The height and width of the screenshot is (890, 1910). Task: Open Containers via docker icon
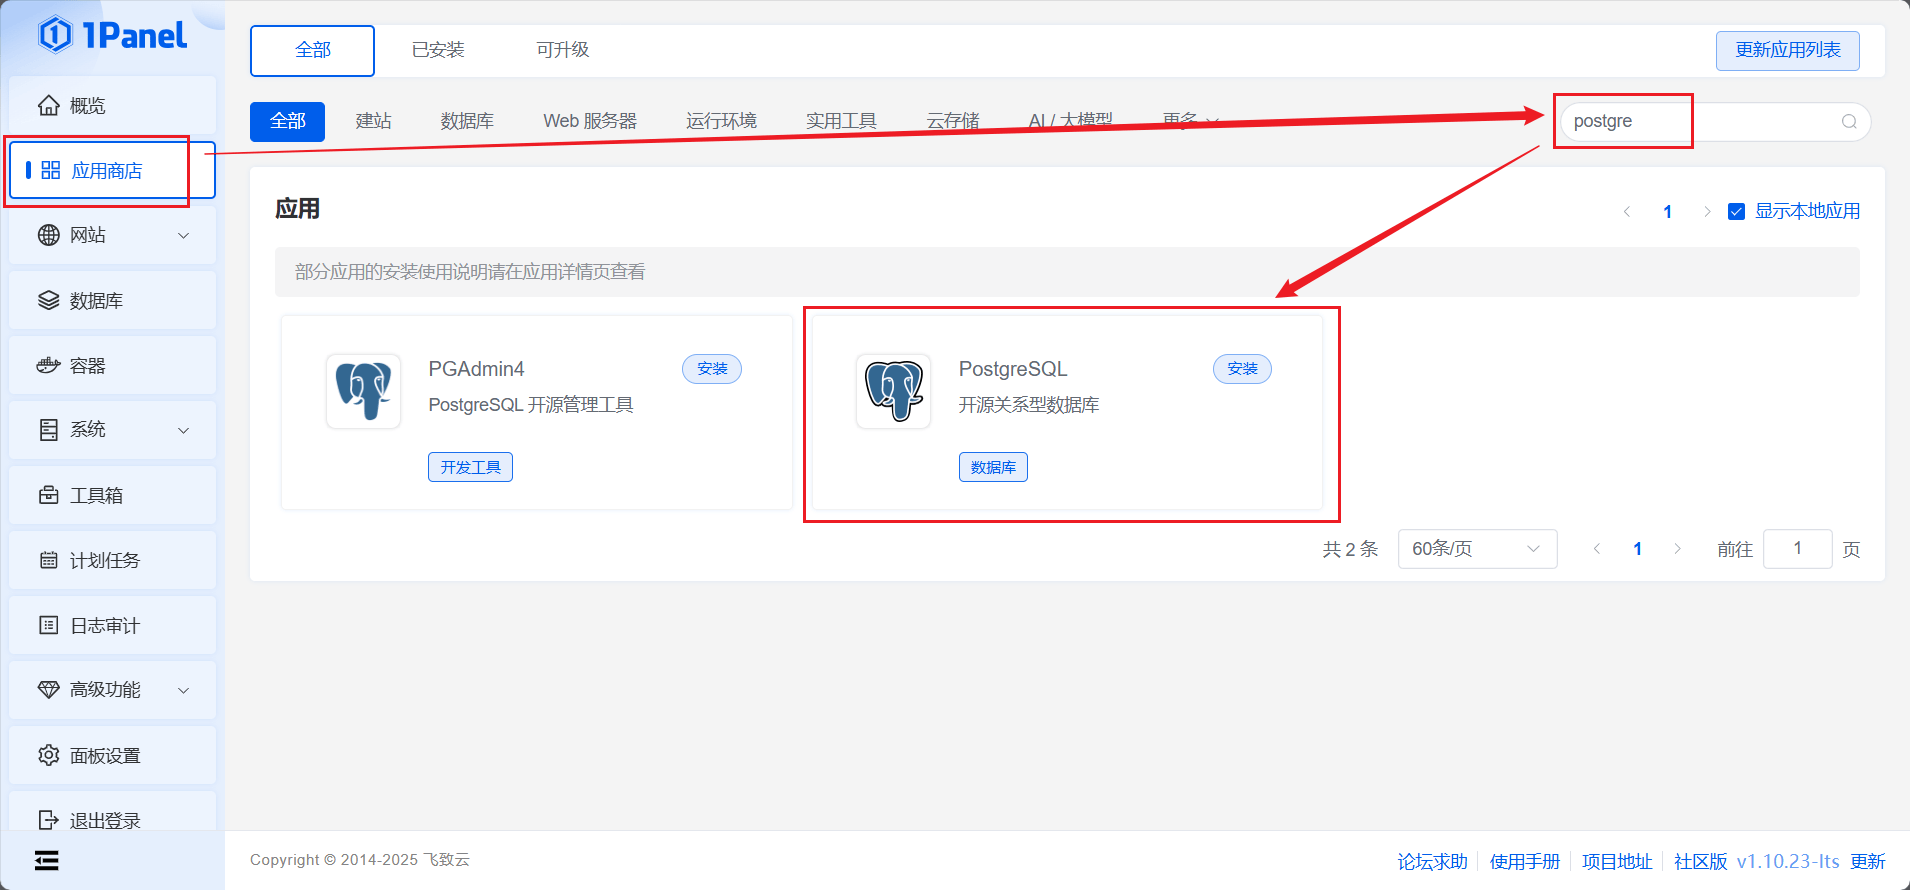click(x=48, y=366)
